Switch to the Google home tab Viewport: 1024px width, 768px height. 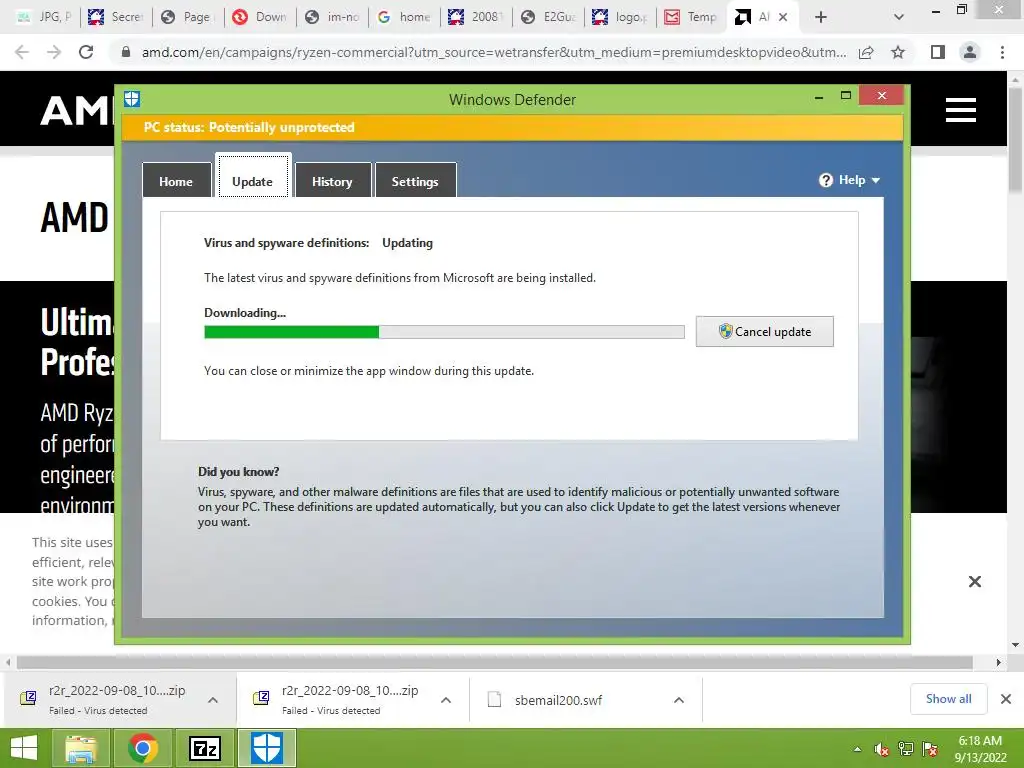coord(404,17)
